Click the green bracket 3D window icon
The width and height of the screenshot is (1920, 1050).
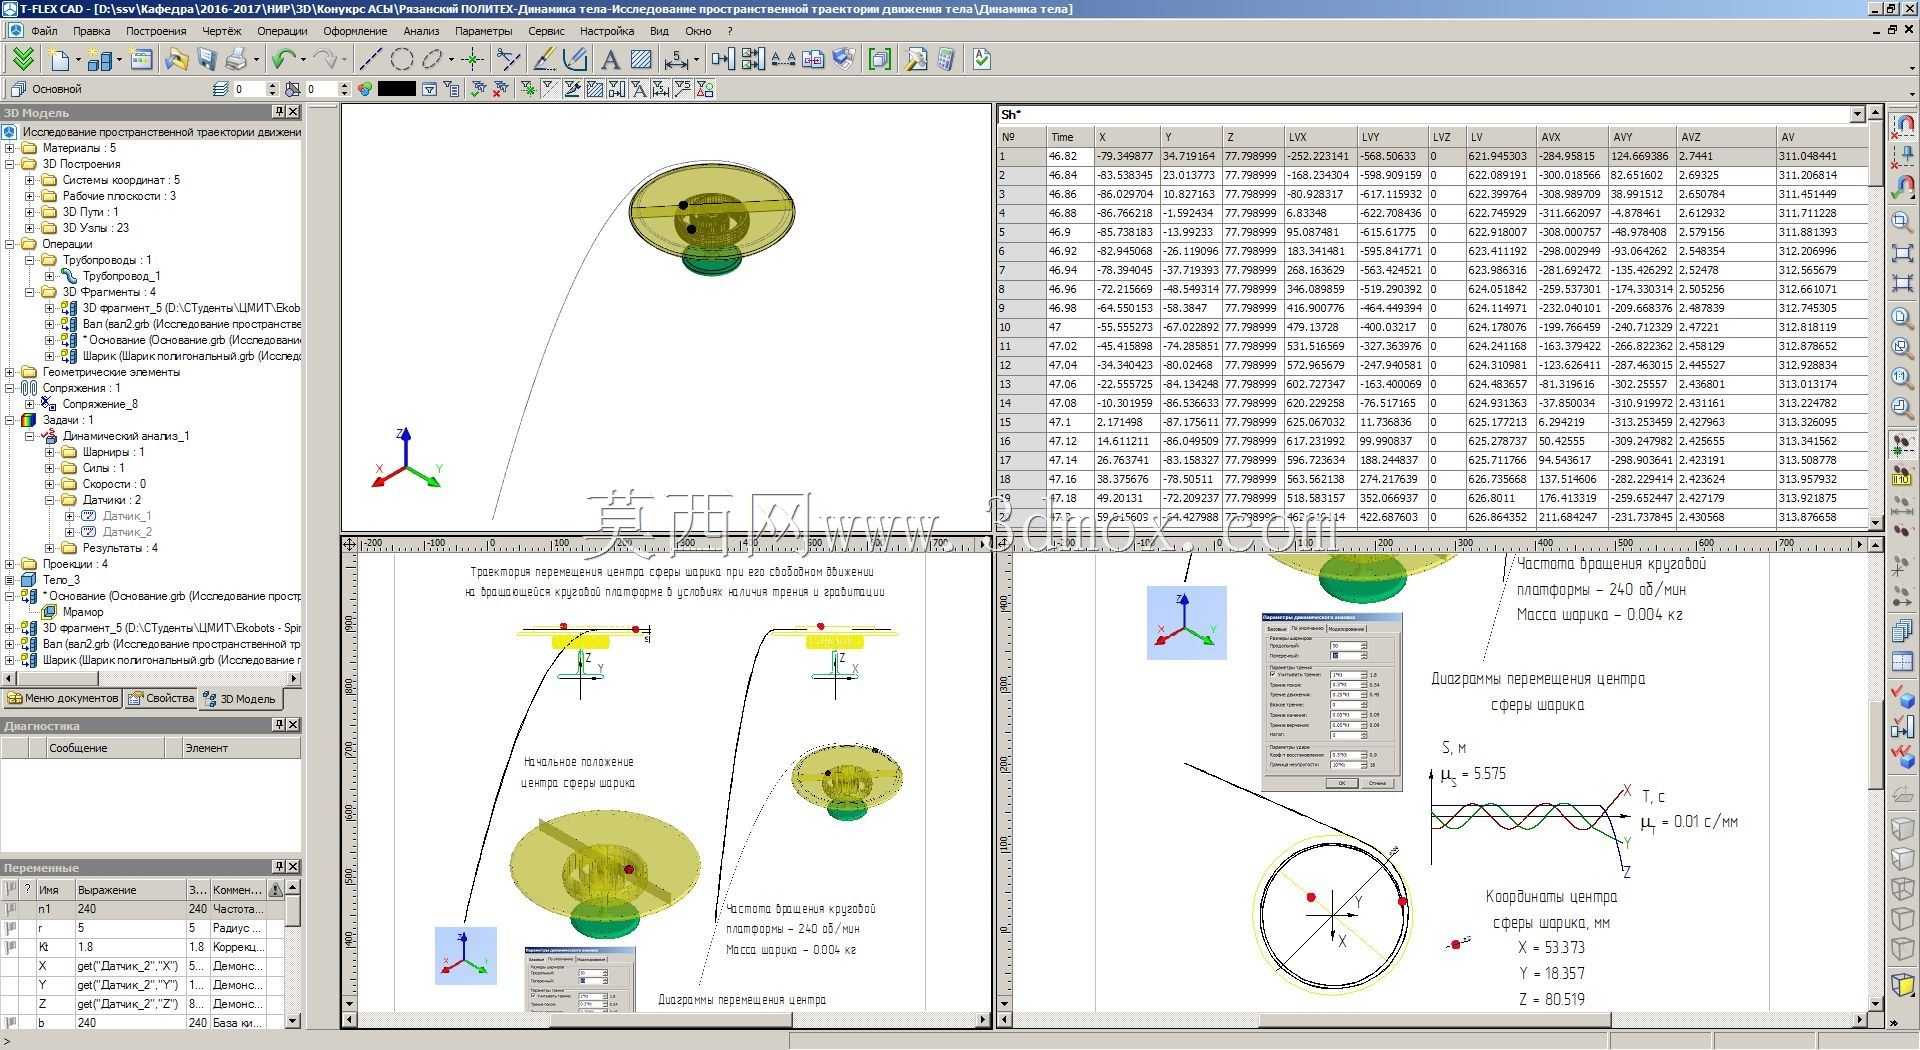(880, 60)
